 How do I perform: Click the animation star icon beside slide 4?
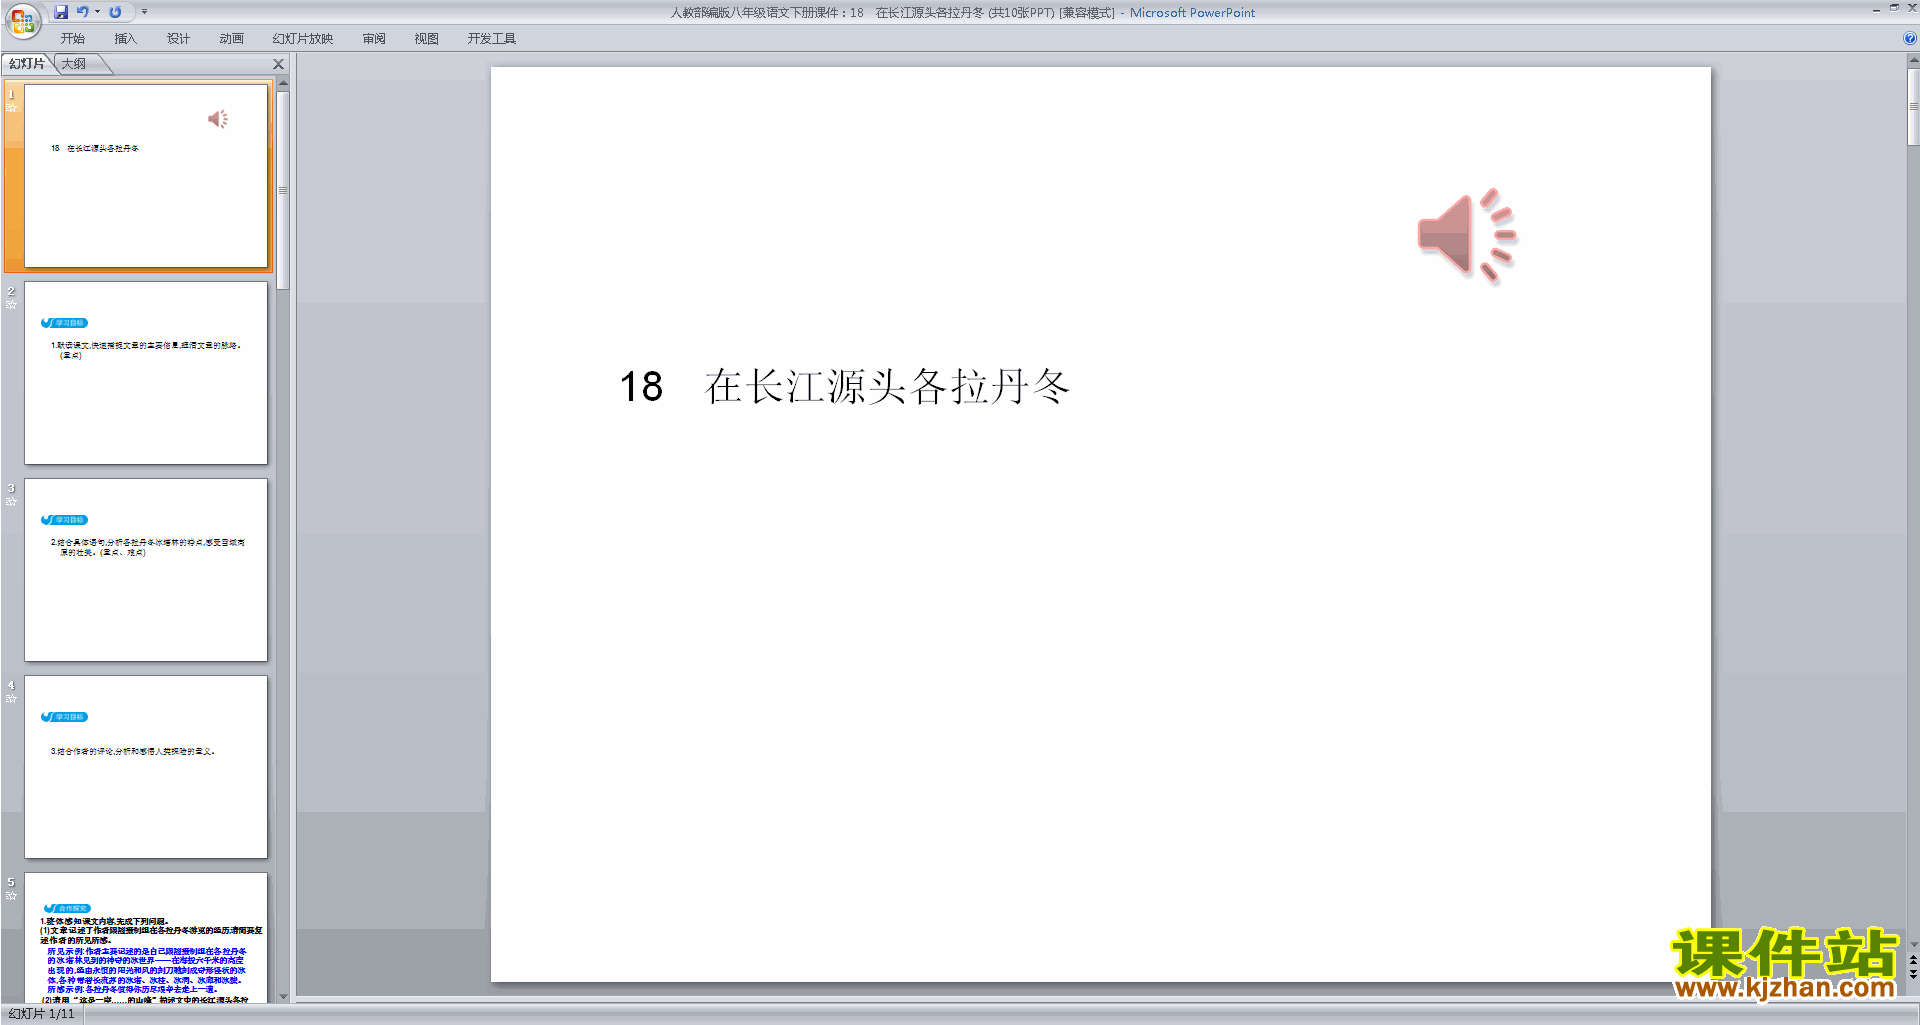(x=12, y=698)
